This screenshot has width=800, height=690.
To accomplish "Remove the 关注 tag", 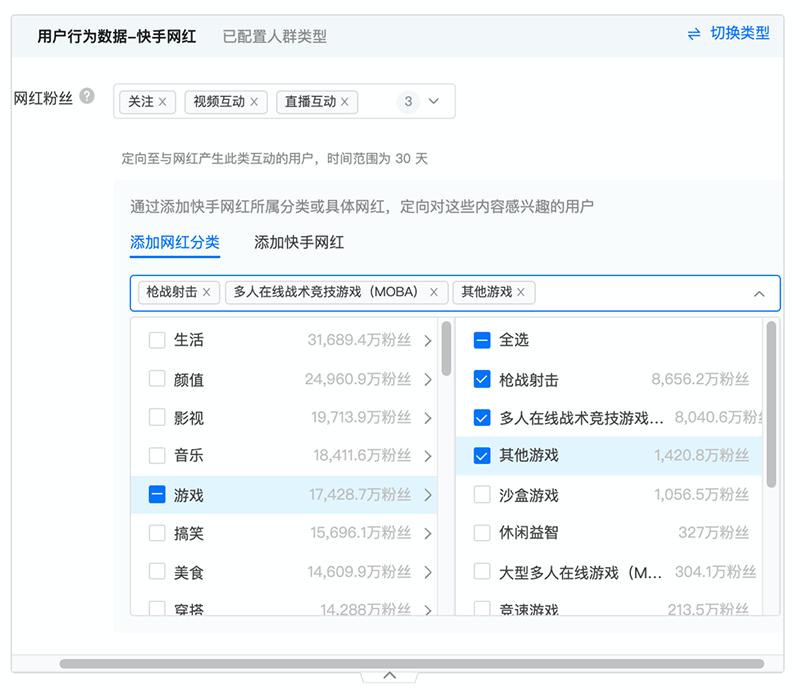I will (x=162, y=102).
